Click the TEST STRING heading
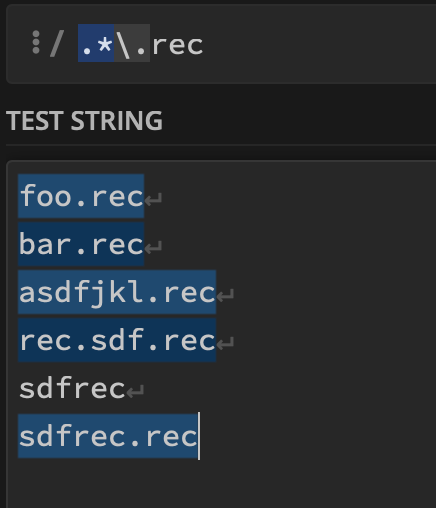436x508 pixels. point(84,120)
